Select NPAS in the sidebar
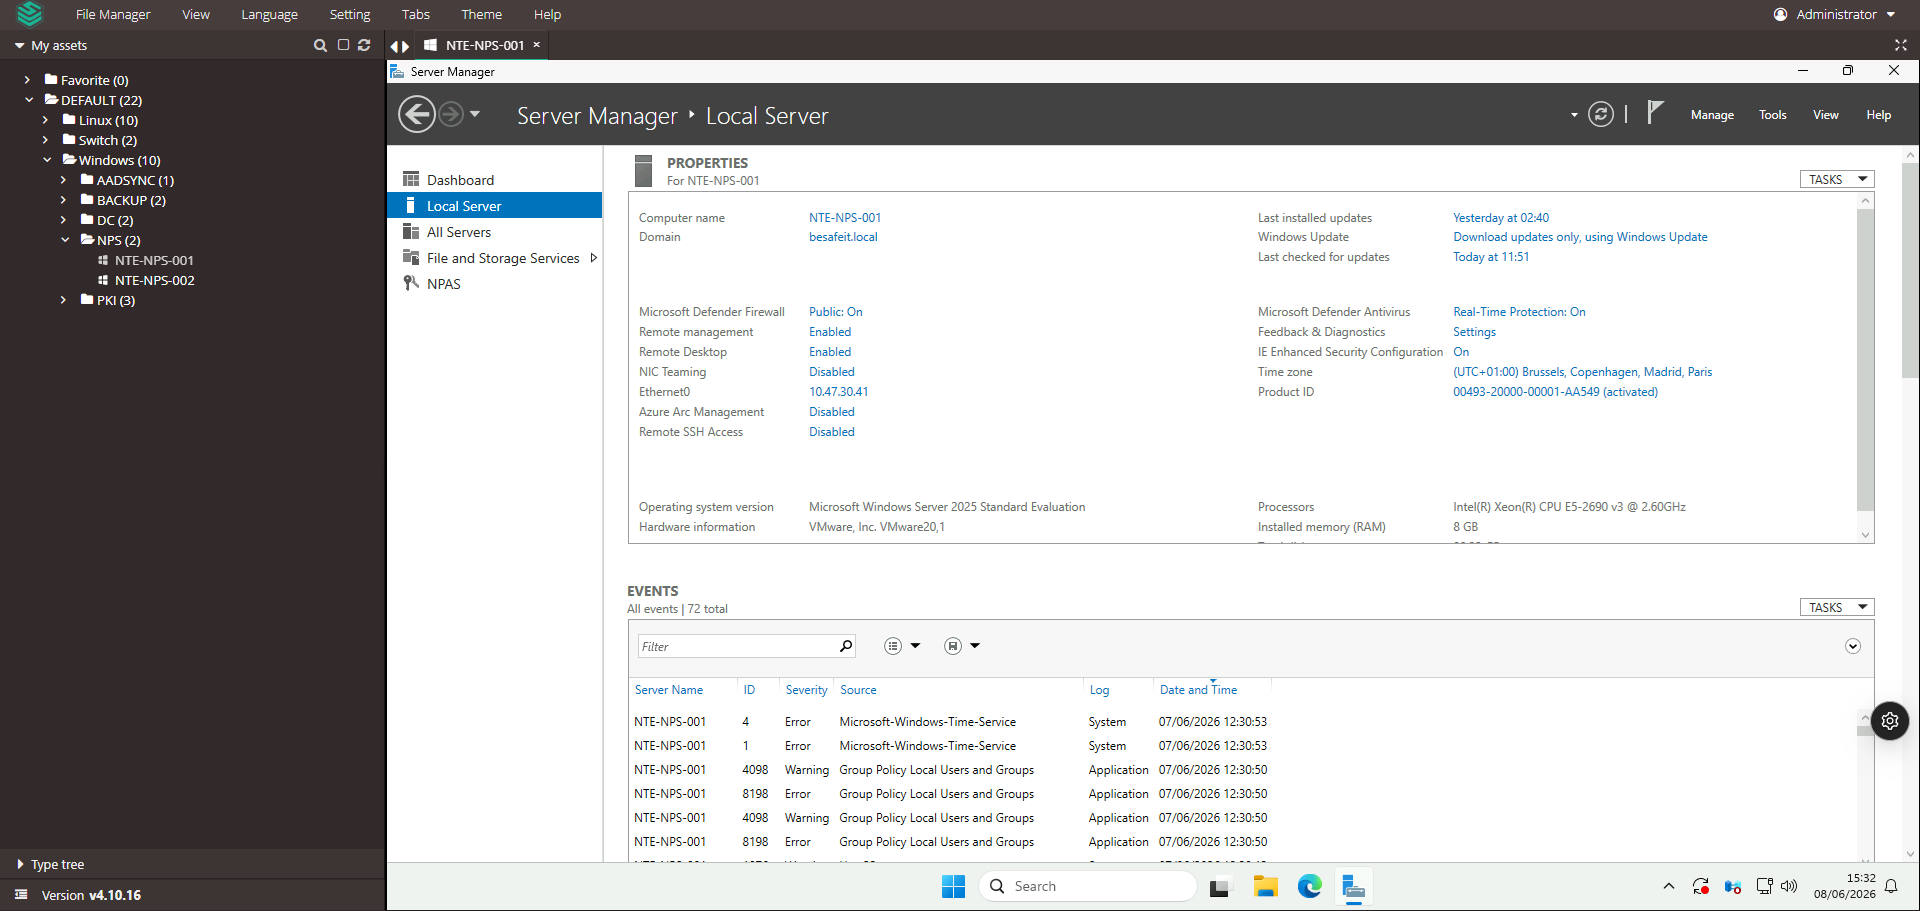 coord(444,284)
